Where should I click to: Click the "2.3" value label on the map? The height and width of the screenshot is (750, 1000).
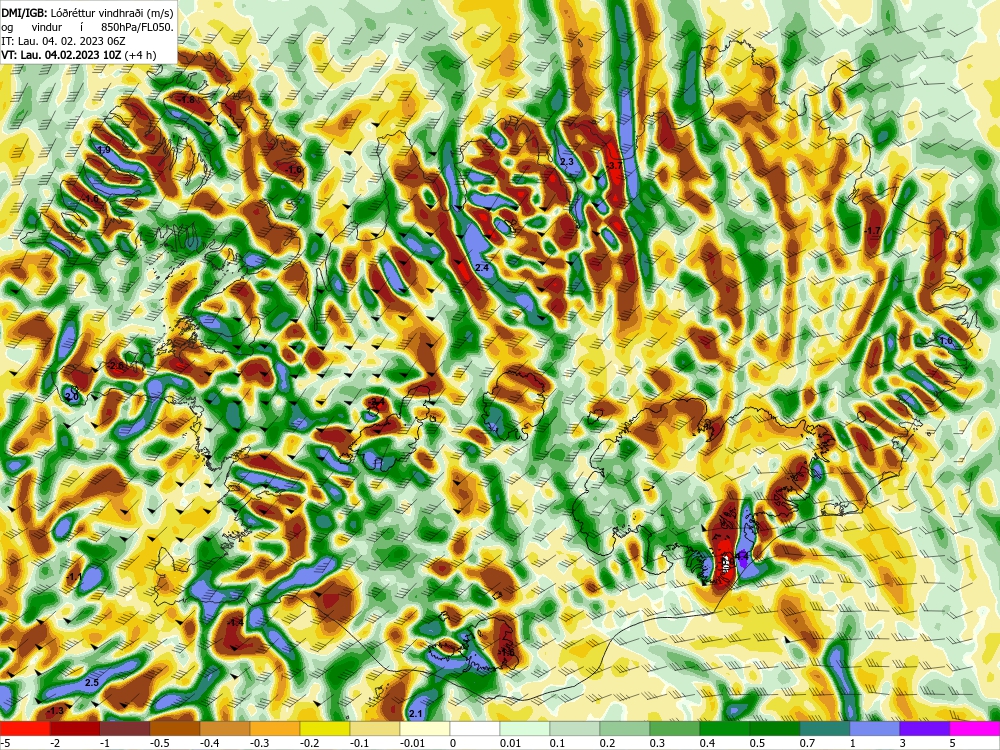pos(566,162)
